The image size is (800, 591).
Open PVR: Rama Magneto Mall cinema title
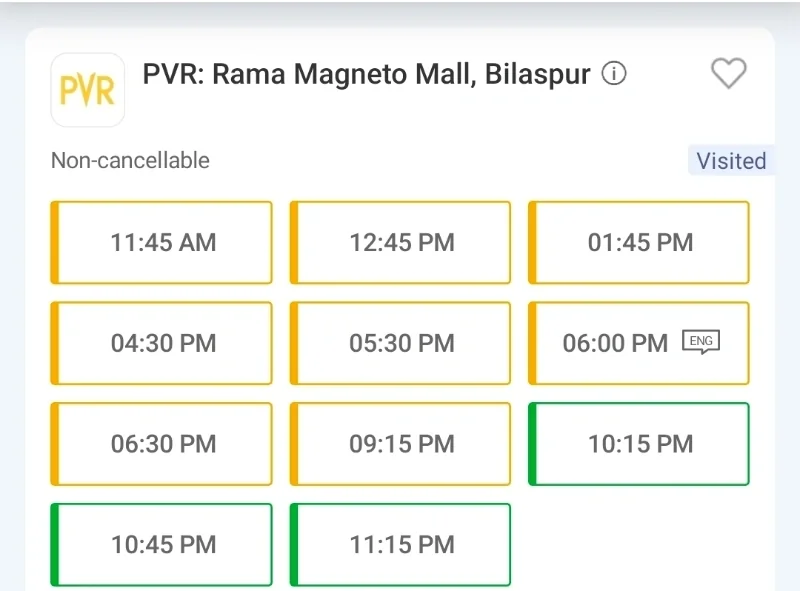366,74
